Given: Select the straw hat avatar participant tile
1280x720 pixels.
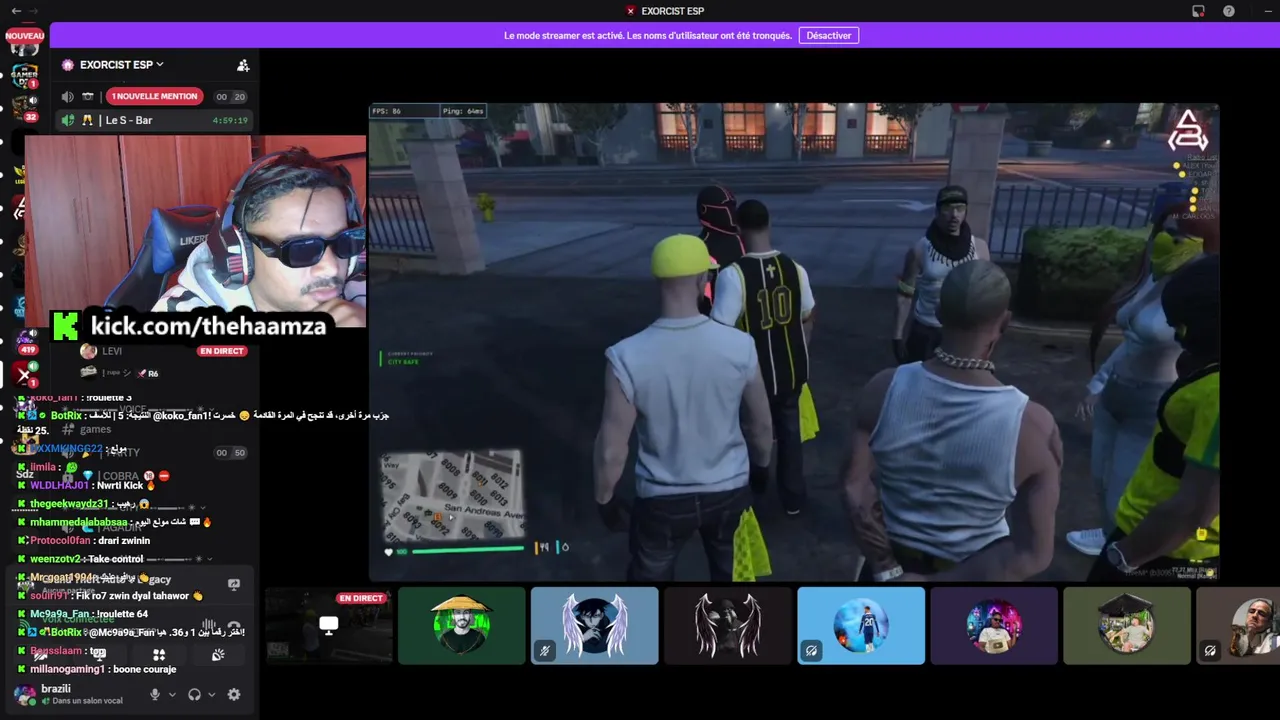Looking at the screenshot, I should pos(462,626).
